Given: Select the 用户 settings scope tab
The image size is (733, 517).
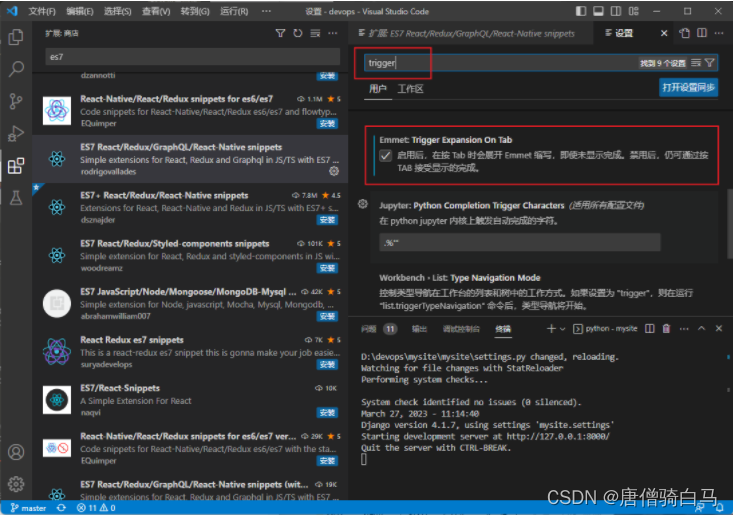Looking at the screenshot, I should click(377, 89).
